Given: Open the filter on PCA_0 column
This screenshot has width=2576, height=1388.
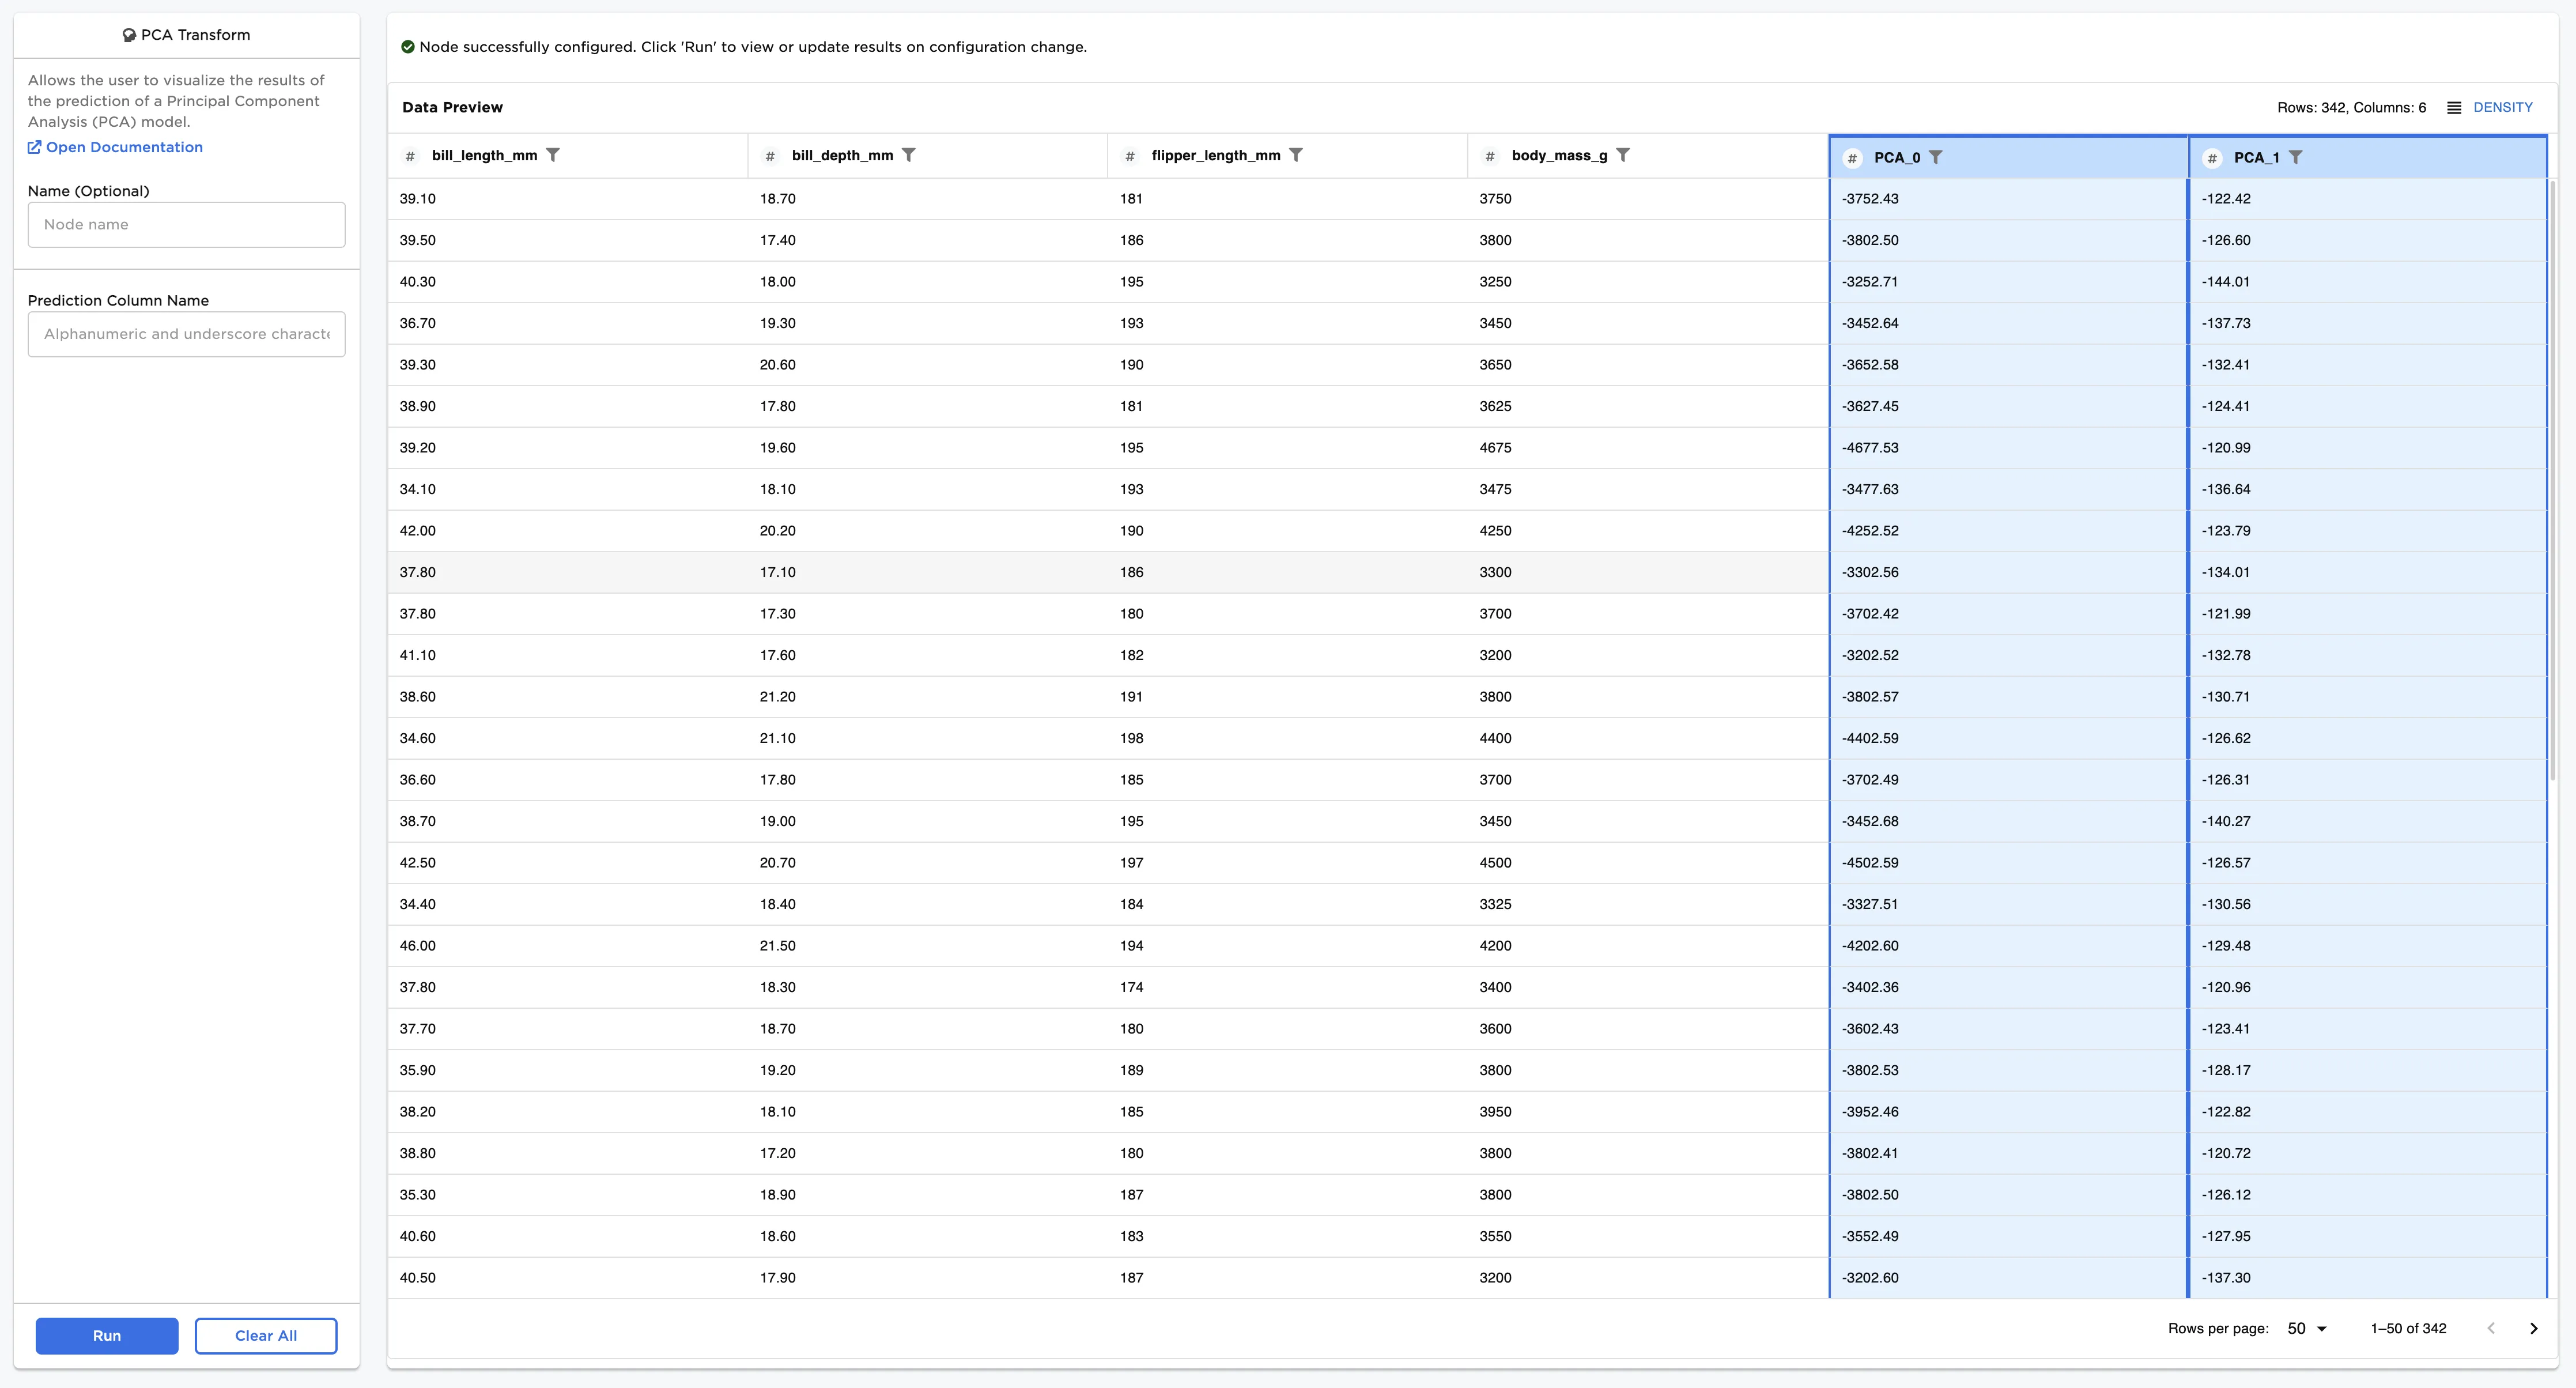Looking at the screenshot, I should tap(1937, 157).
